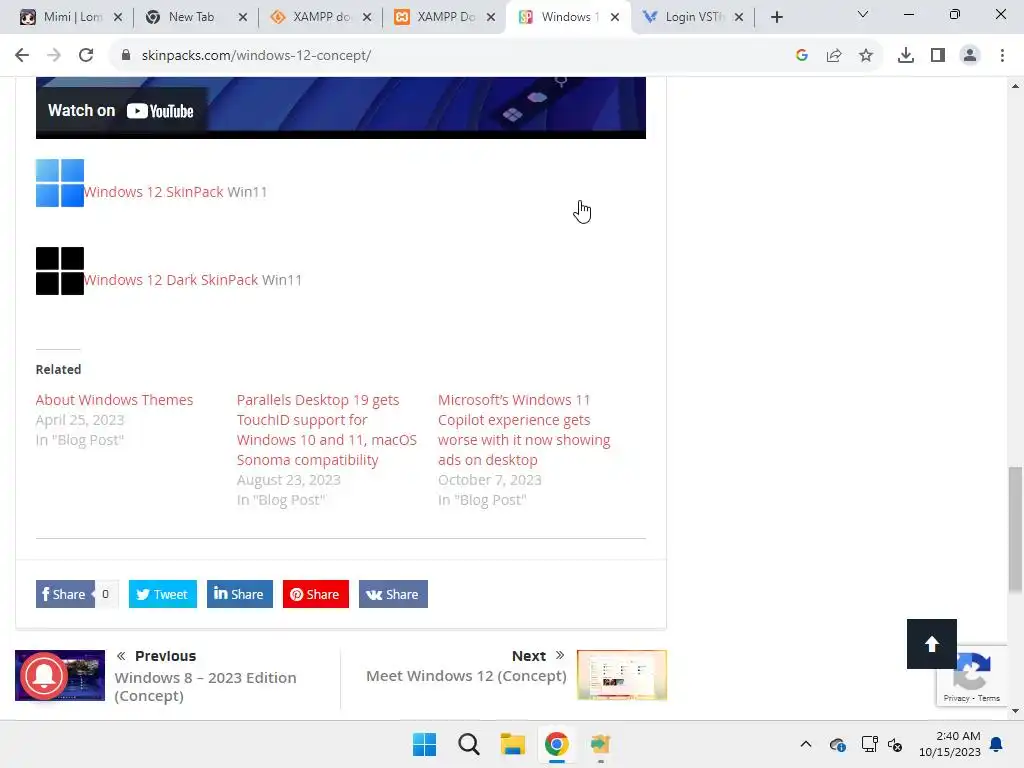
Task: Open the installer icon in the taskbar
Action: click(x=600, y=744)
